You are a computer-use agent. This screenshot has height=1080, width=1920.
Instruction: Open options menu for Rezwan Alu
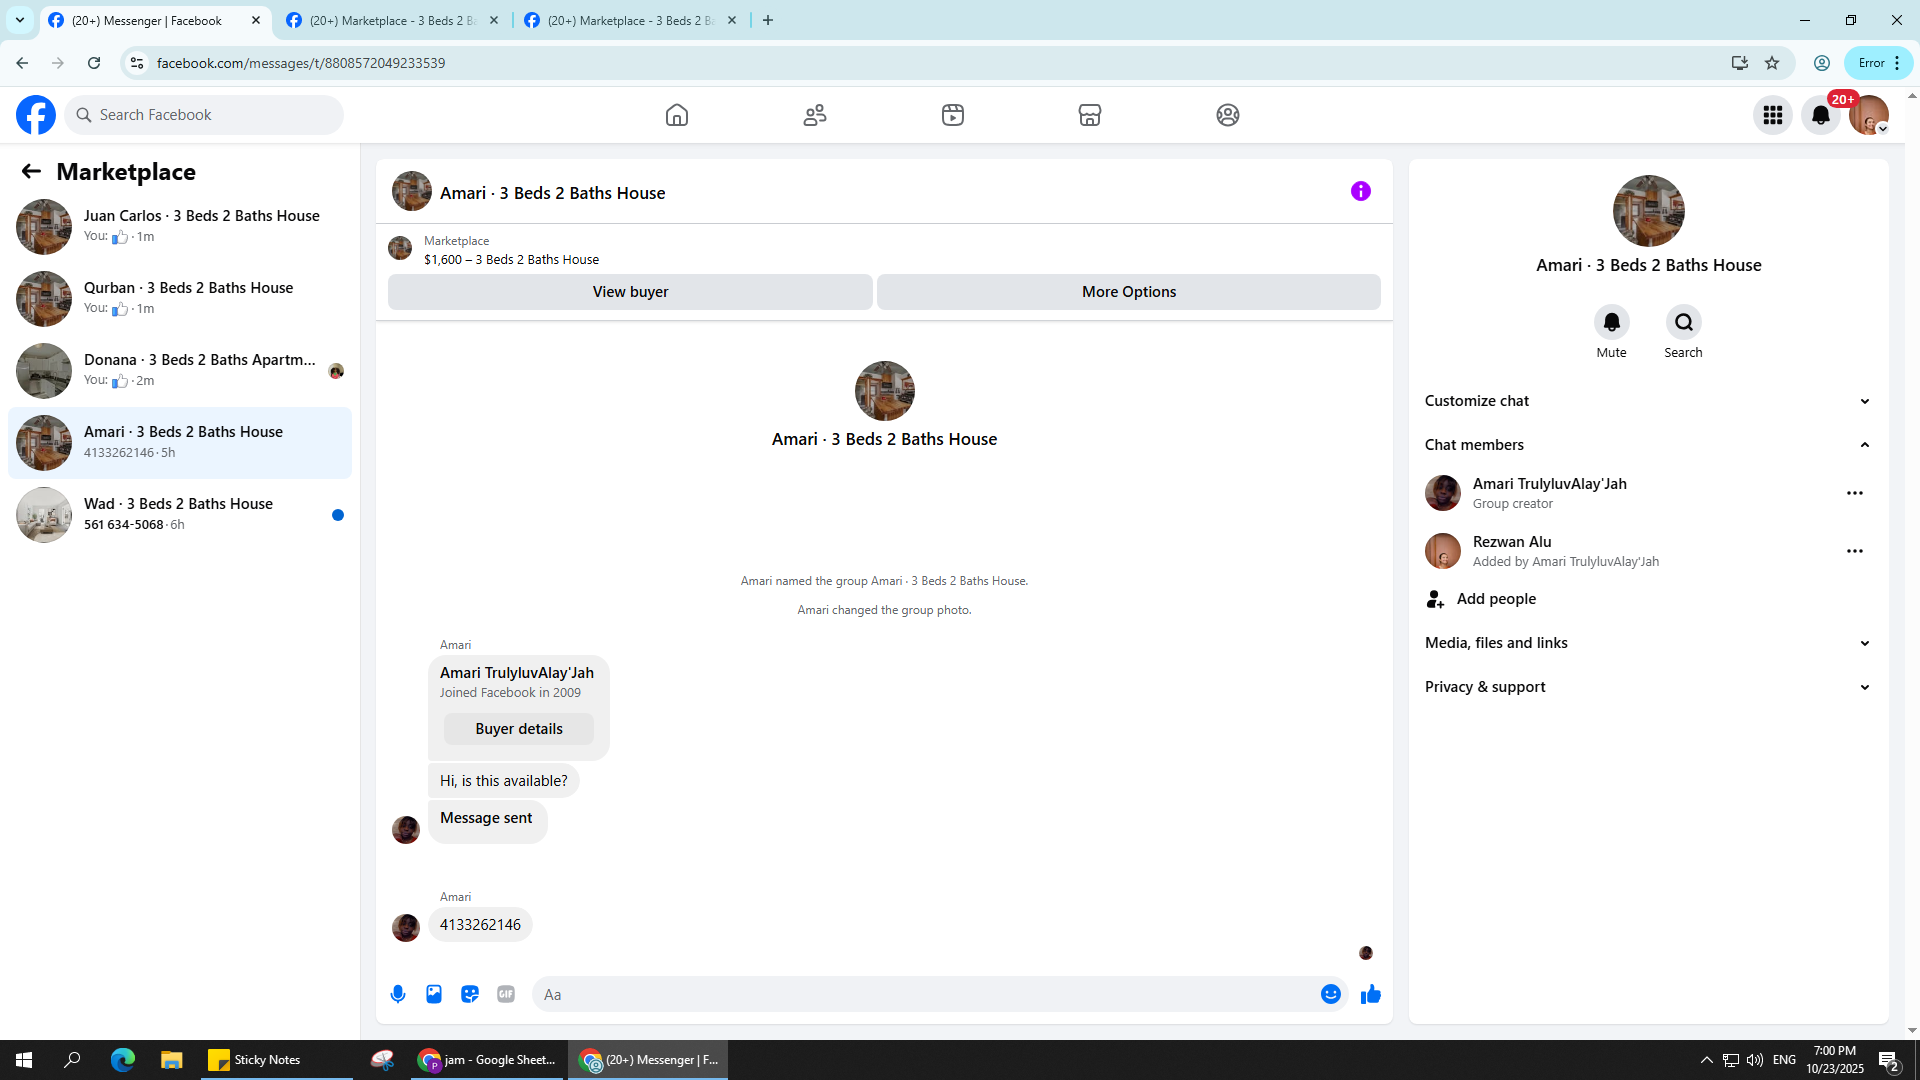click(1854, 551)
